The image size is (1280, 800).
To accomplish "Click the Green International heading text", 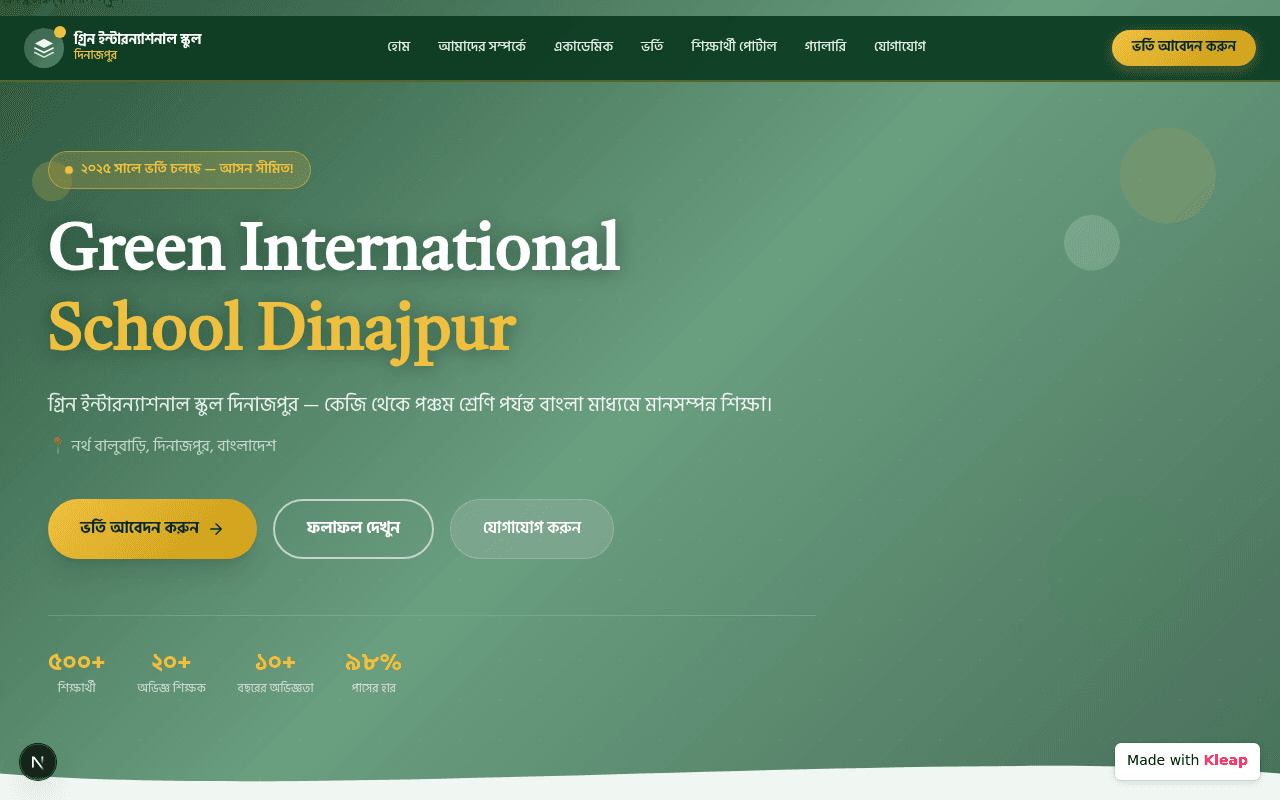I will 334,247.
